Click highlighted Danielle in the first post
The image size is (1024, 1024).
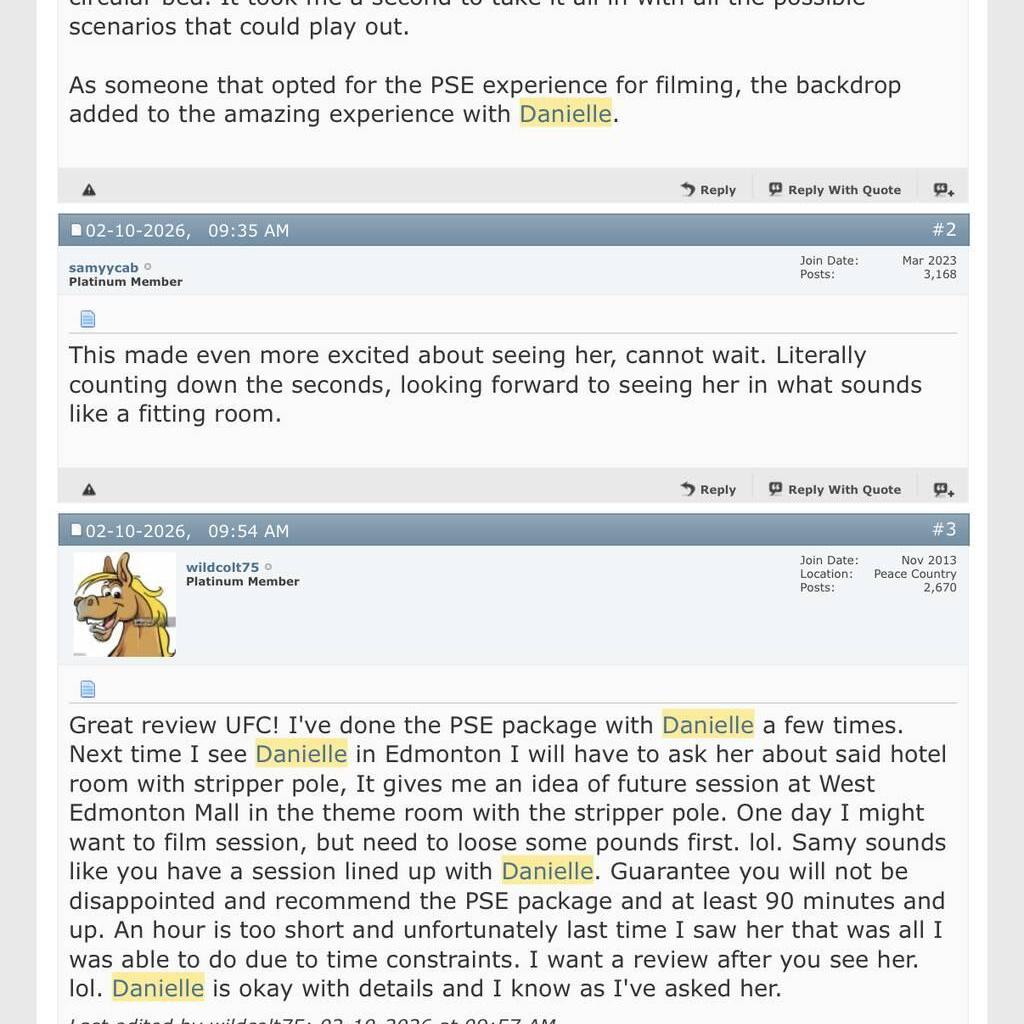(565, 114)
